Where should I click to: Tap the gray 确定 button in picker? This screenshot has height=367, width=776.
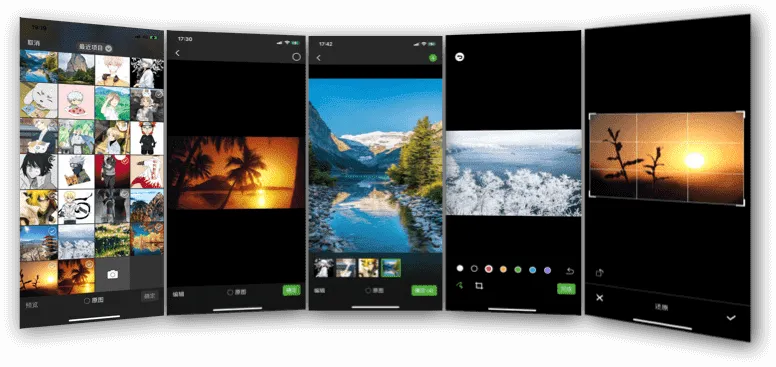tap(149, 296)
